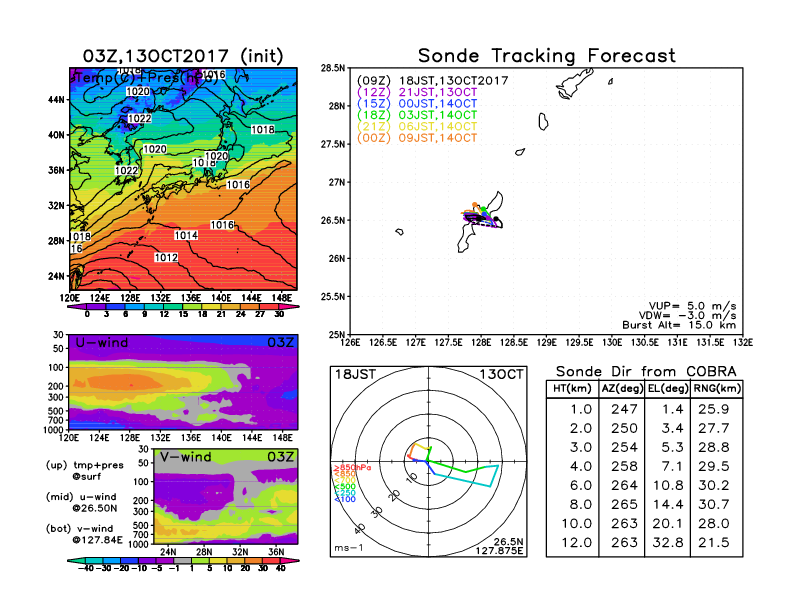
Task: Click azimuth value '265' in the 8.0 km row
Action: point(624,504)
